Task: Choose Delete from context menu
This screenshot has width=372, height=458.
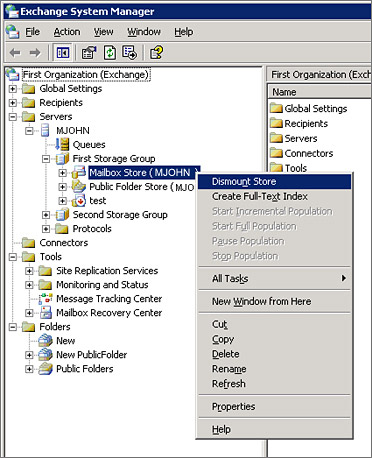Action: click(x=275, y=354)
